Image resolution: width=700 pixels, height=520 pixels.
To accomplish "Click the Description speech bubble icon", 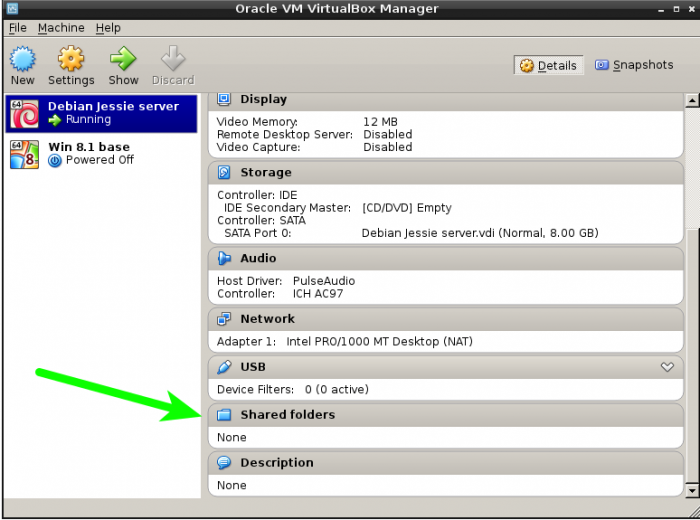I will [224, 462].
